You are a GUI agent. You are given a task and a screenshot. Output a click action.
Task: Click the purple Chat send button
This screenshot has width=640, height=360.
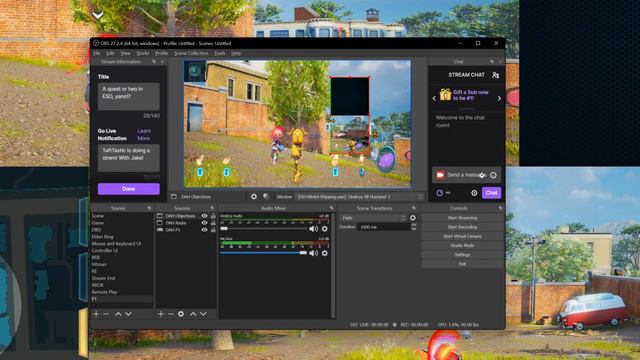[491, 193]
